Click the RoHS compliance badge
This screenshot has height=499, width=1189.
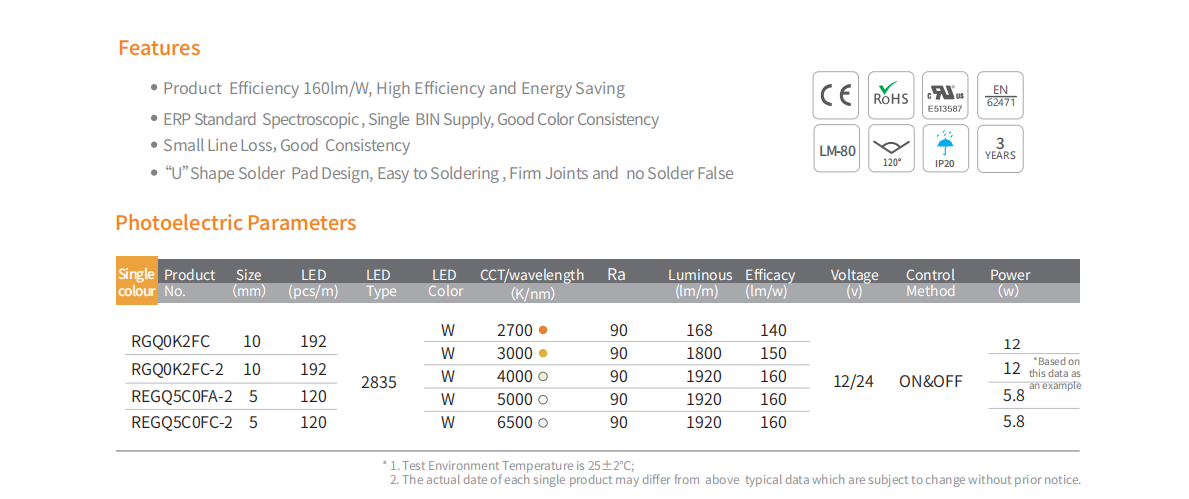(890, 95)
